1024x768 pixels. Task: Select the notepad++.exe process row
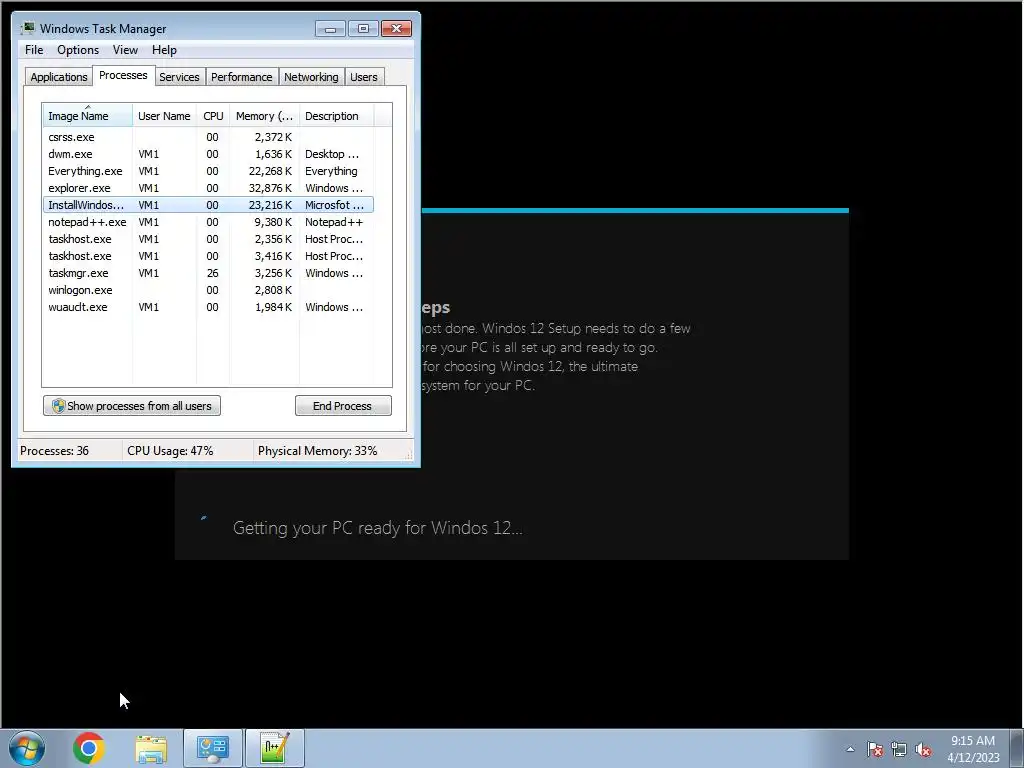[x=208, y=222]
